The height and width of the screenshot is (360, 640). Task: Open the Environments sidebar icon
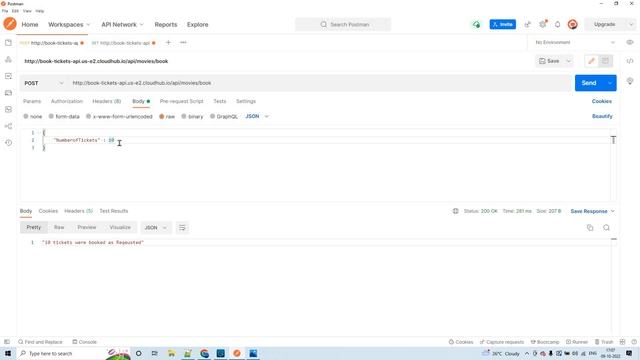click(8, 76)
